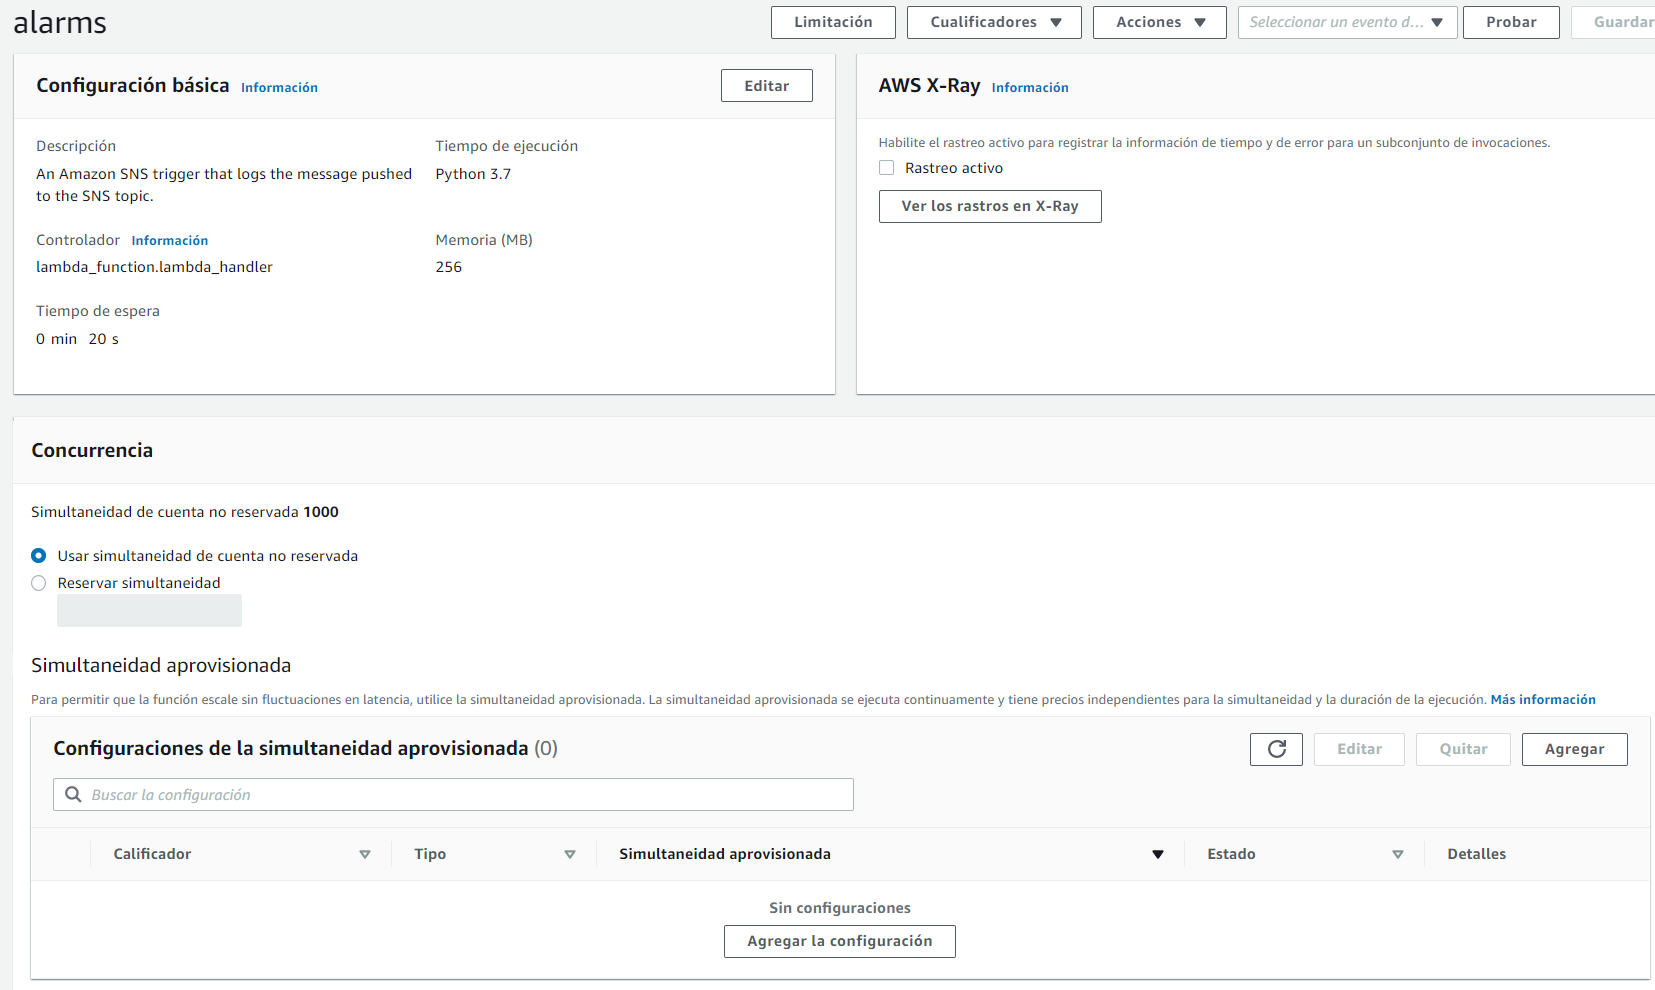Click the Información link next to Configuración básica
Image resolution: width=1655 pixels, height=990 pixels.
(279, 87)
